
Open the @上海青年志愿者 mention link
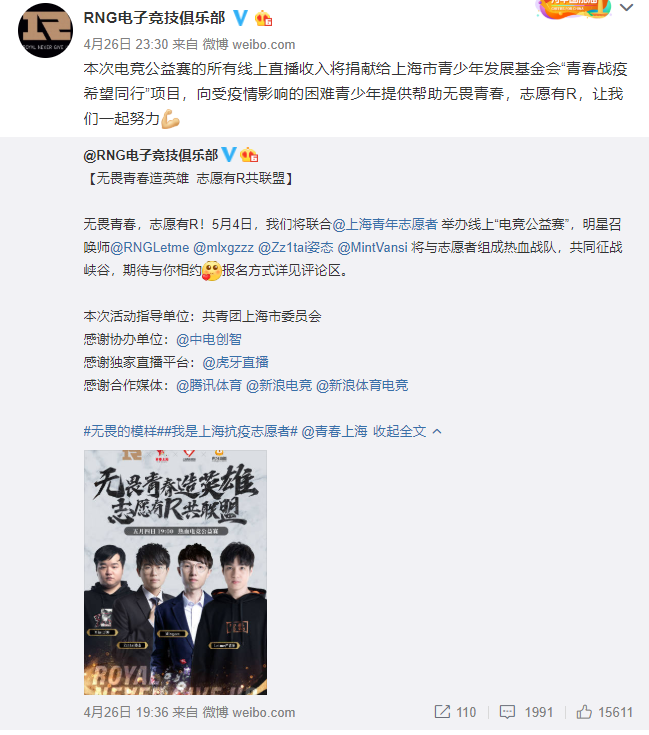coord(385,224)
